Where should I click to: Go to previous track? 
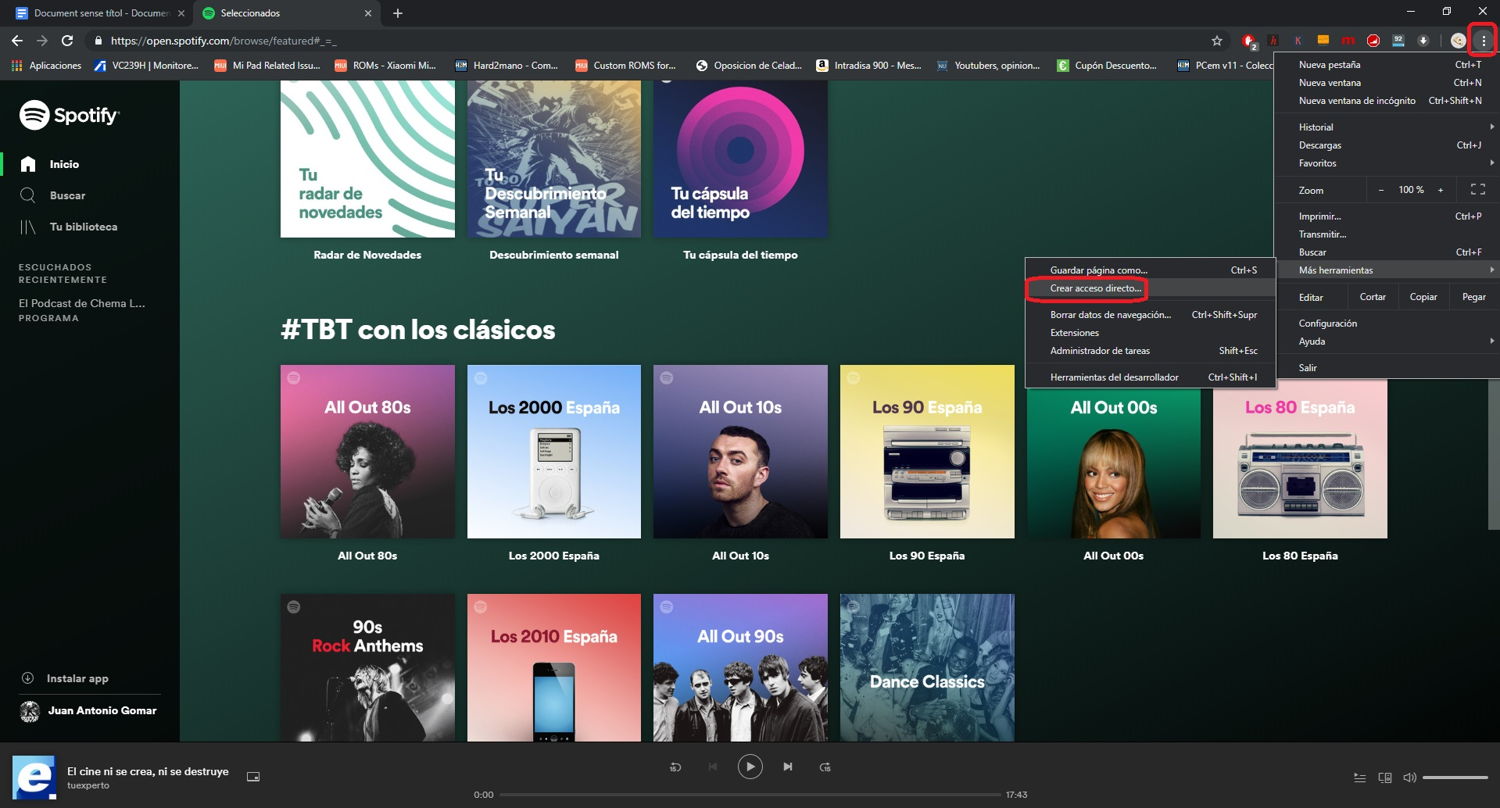click(713, 767)
